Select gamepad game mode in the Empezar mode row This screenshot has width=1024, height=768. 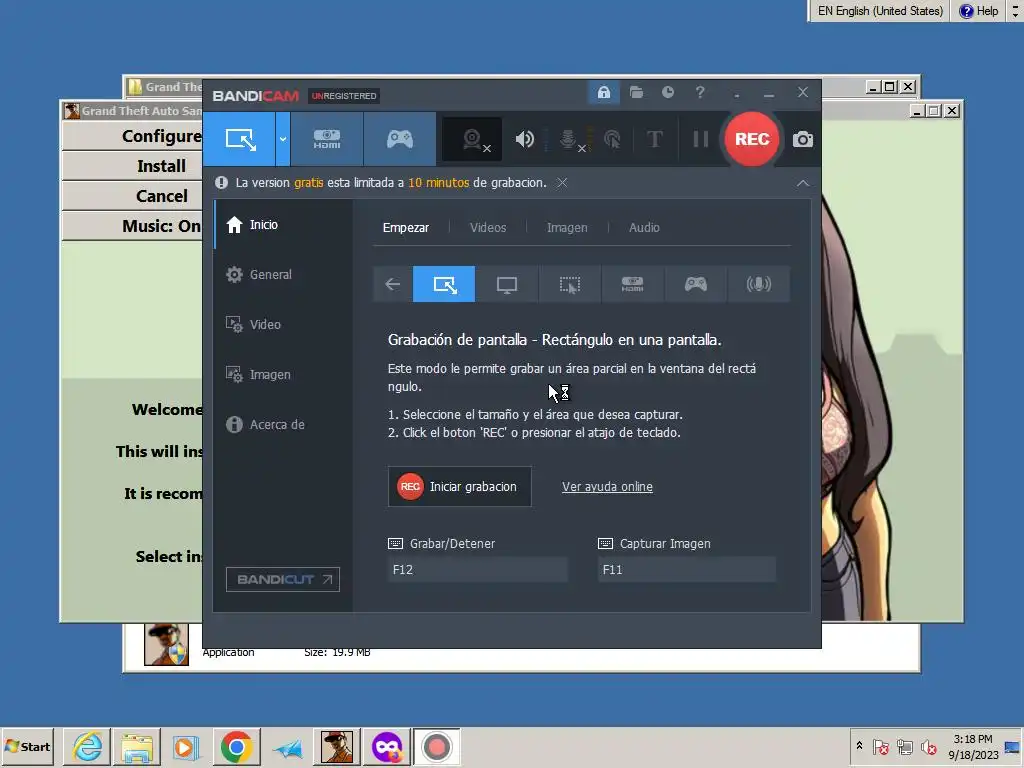click(696, 284)
